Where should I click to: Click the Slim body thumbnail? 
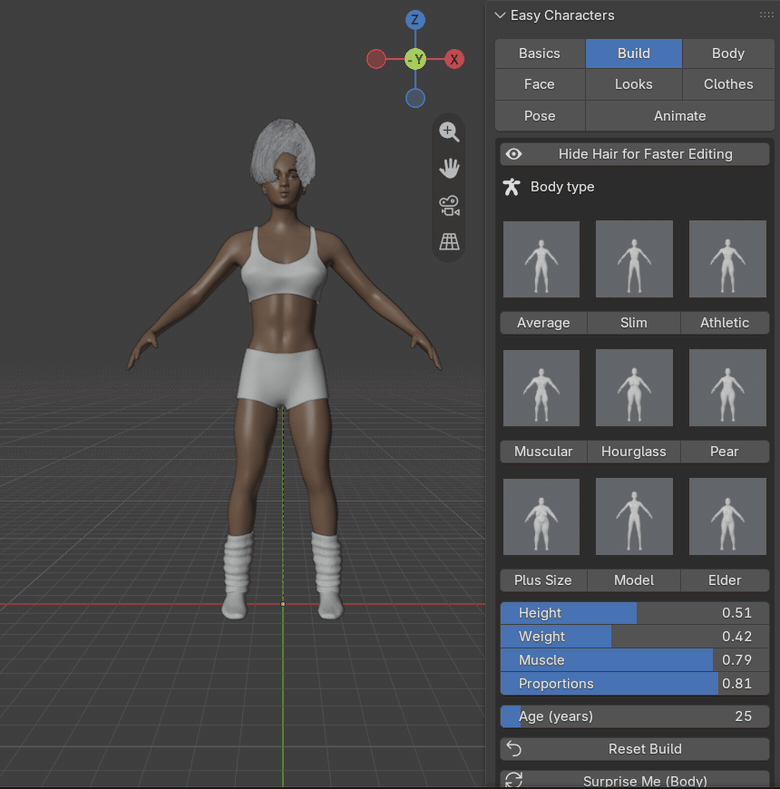634,259
